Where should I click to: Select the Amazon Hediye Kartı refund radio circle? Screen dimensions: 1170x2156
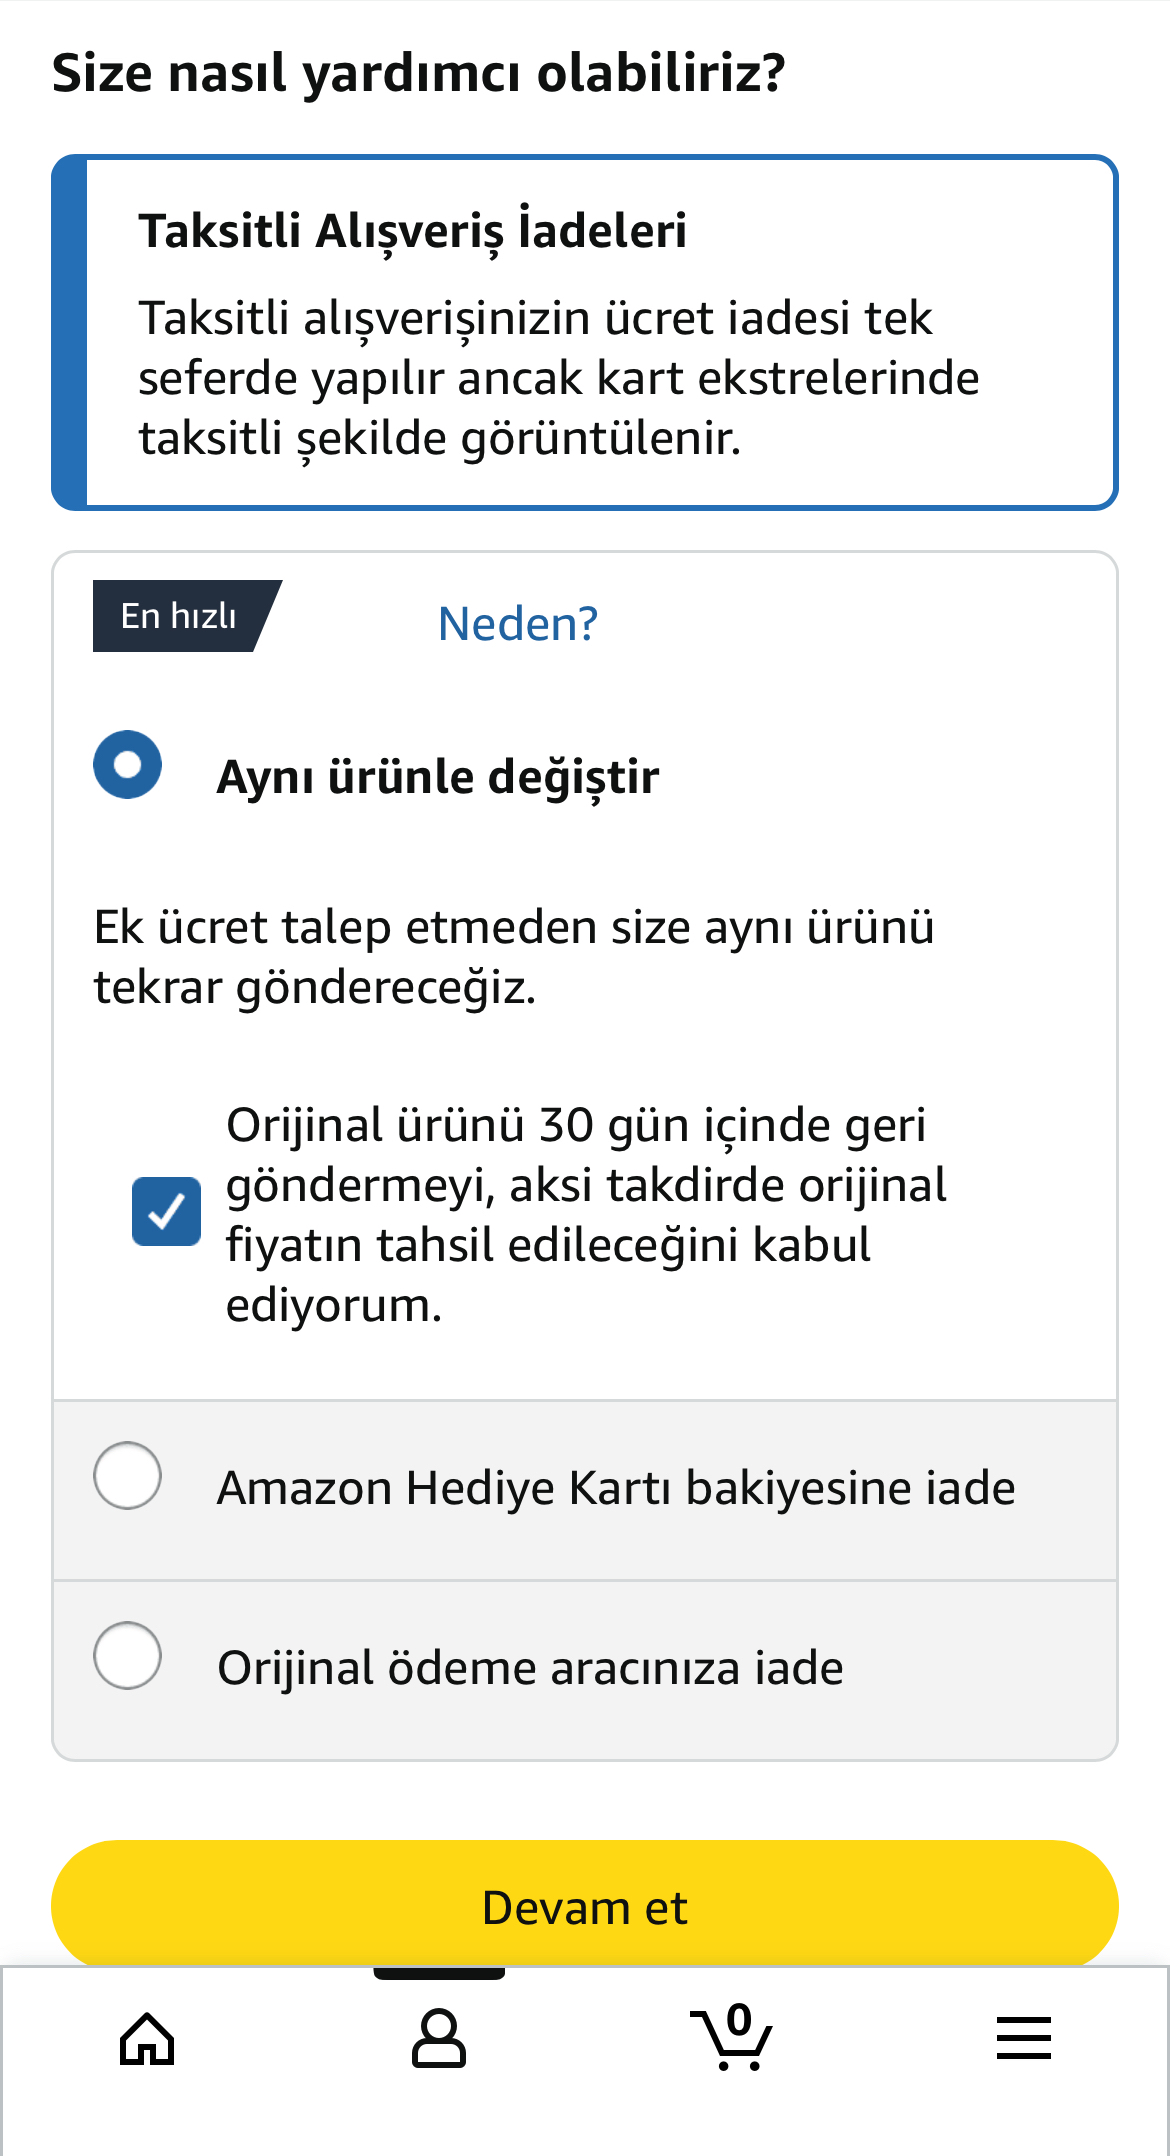tap(128, 1475)
